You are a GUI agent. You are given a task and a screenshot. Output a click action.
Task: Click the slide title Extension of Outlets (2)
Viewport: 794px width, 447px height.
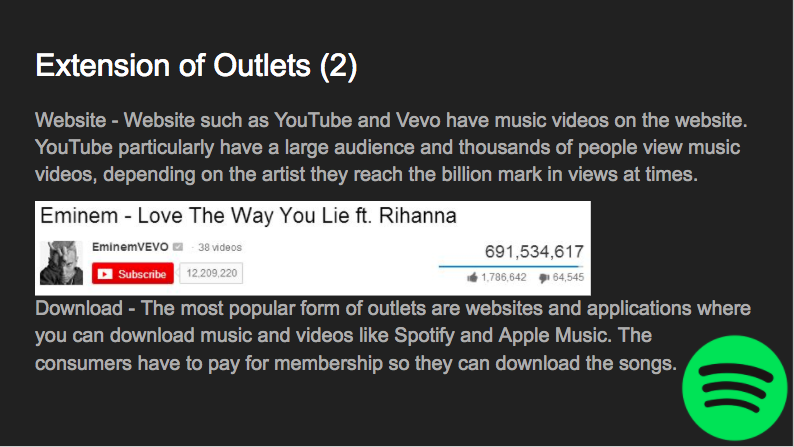click(196, 66)
